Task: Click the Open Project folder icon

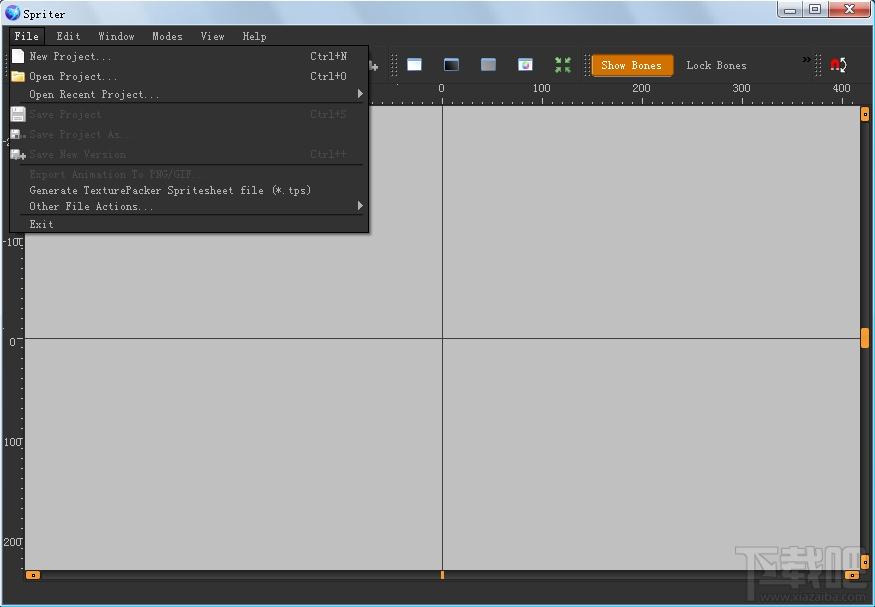Action: [x=18, y=76]
